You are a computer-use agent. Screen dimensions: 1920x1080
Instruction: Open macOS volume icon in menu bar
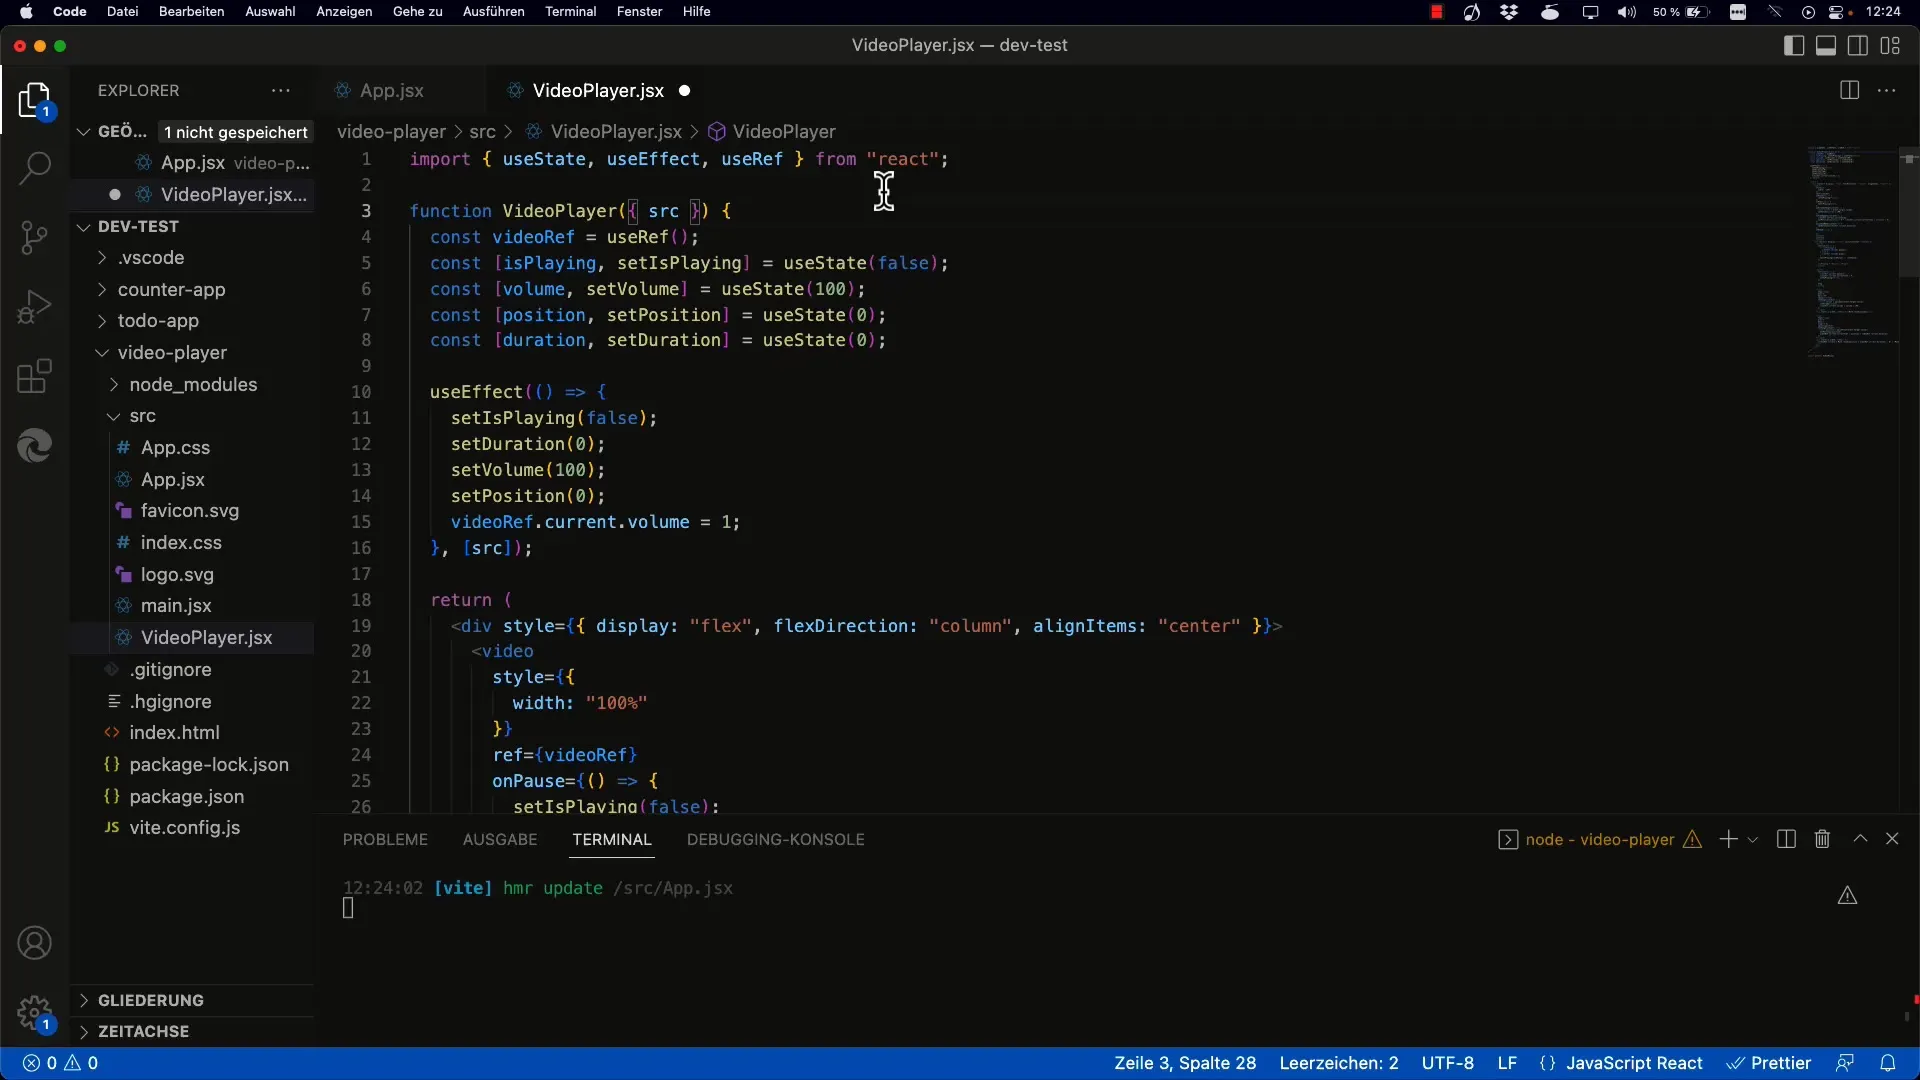click(x=1627, y=12)
